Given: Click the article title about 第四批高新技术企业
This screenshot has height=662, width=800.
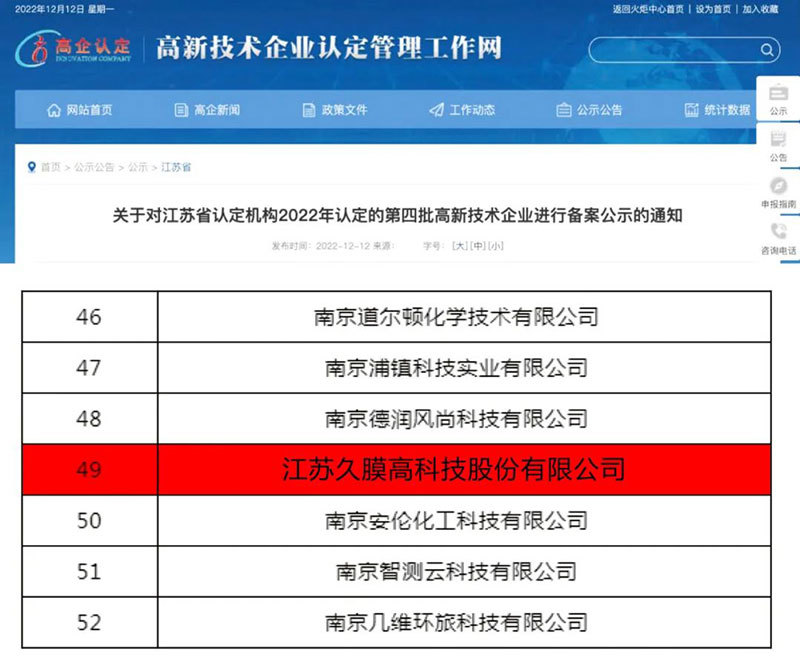Looking at the screenshot, I should (x=397, y=215).
